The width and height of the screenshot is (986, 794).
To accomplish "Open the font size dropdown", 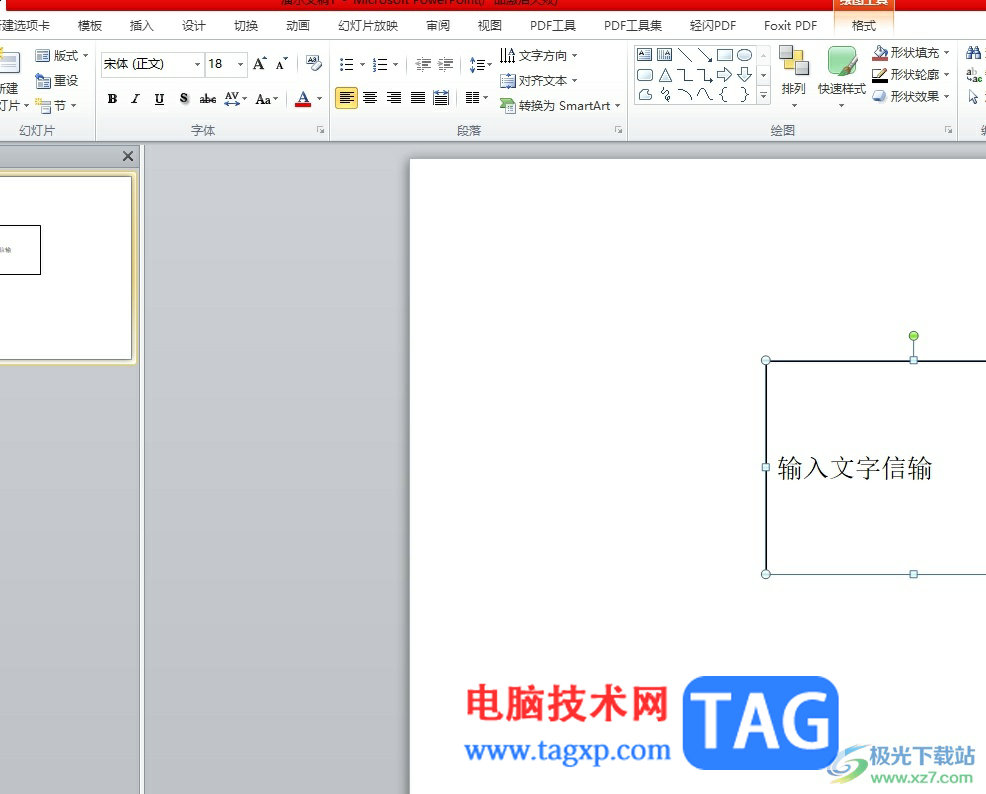I will pos(240,64).
